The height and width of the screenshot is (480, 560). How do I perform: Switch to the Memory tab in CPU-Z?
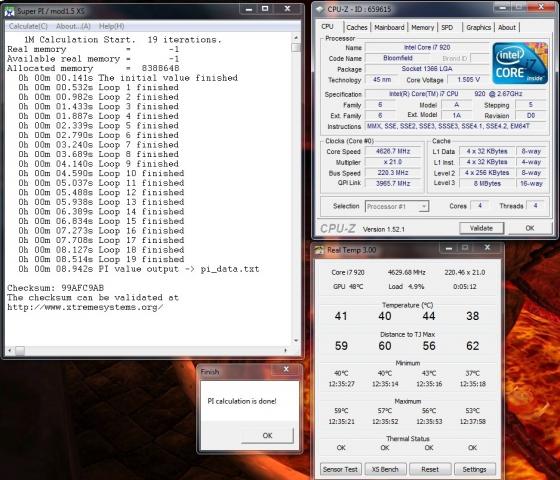422,28
